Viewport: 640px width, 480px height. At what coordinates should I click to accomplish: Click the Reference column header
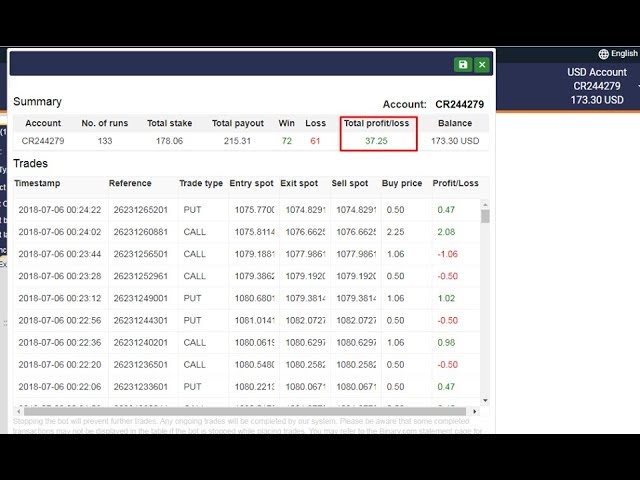130,184
